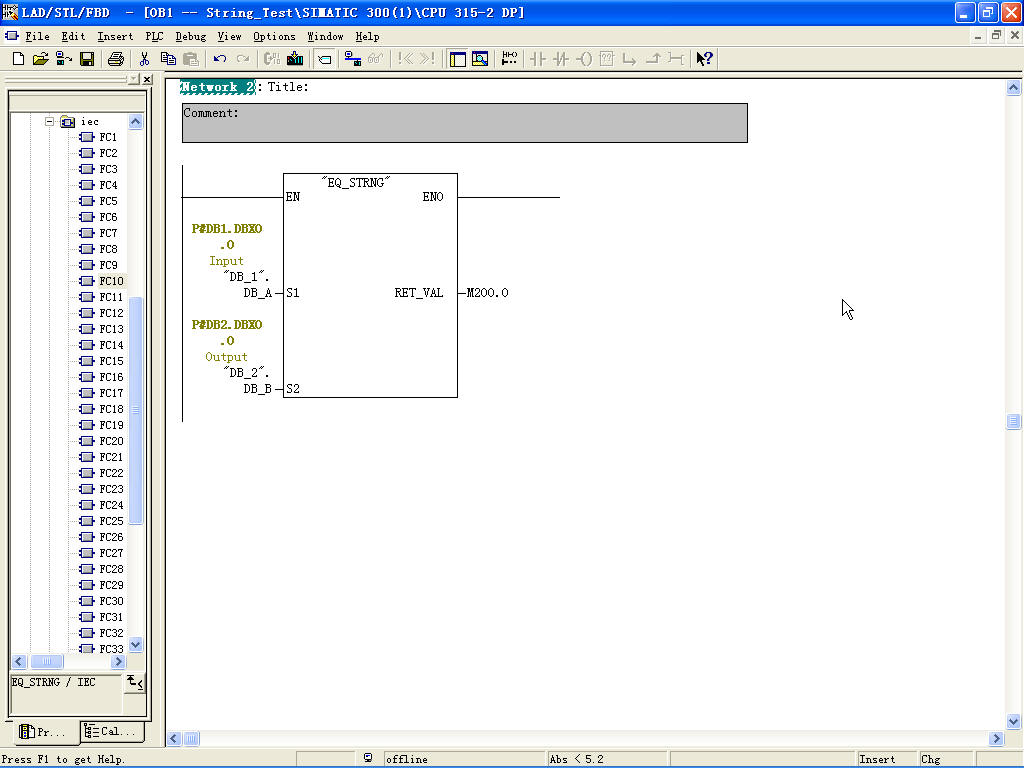The image size is (1024, 768).
Task: Click the Download to PLC icon
Action: (x=295, y=59)
